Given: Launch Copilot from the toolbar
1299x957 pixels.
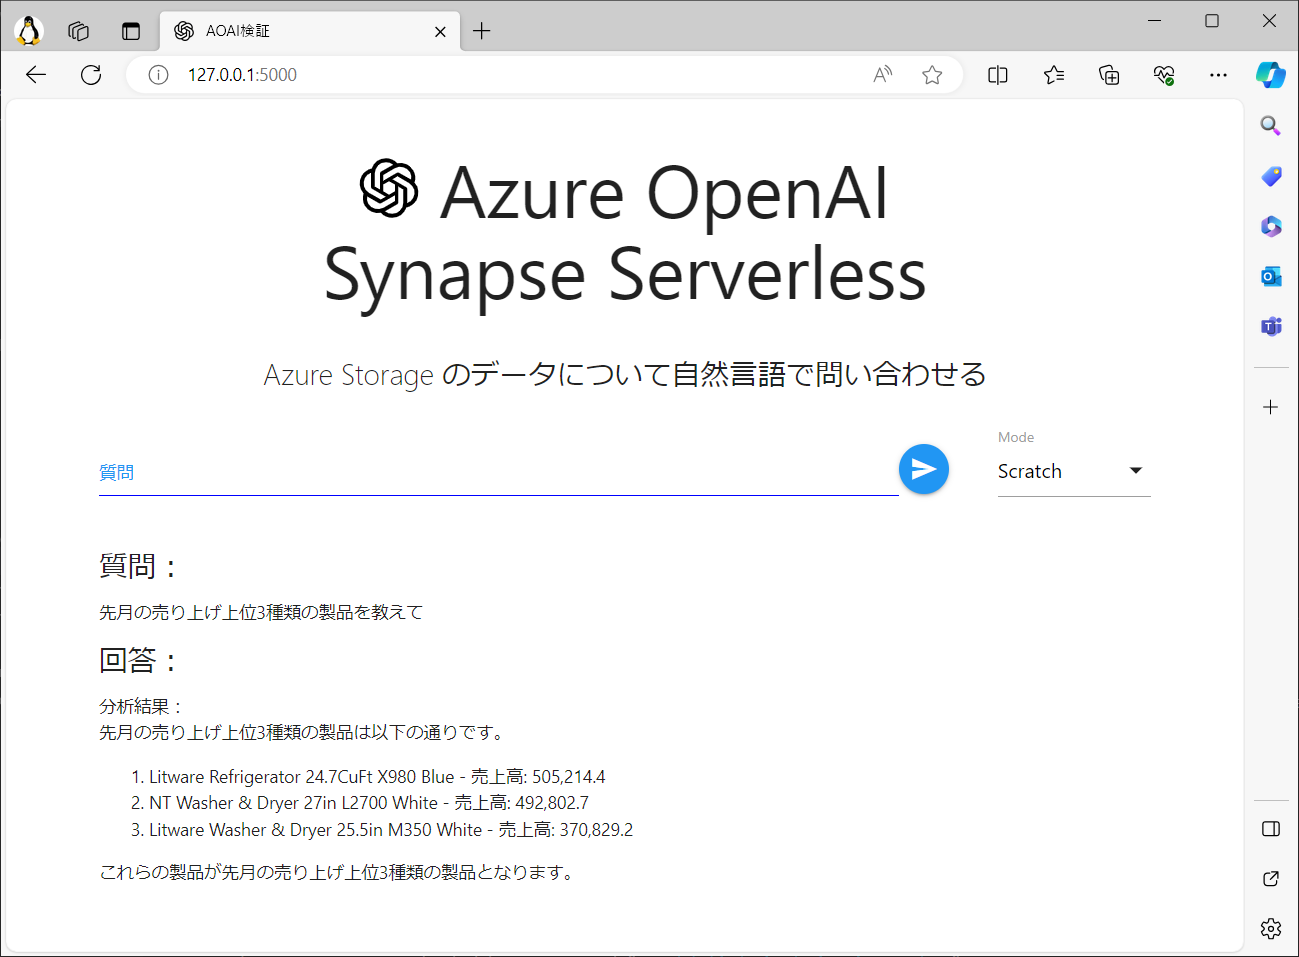Looking at the screenshot, I should click(x=1270, y=75).
